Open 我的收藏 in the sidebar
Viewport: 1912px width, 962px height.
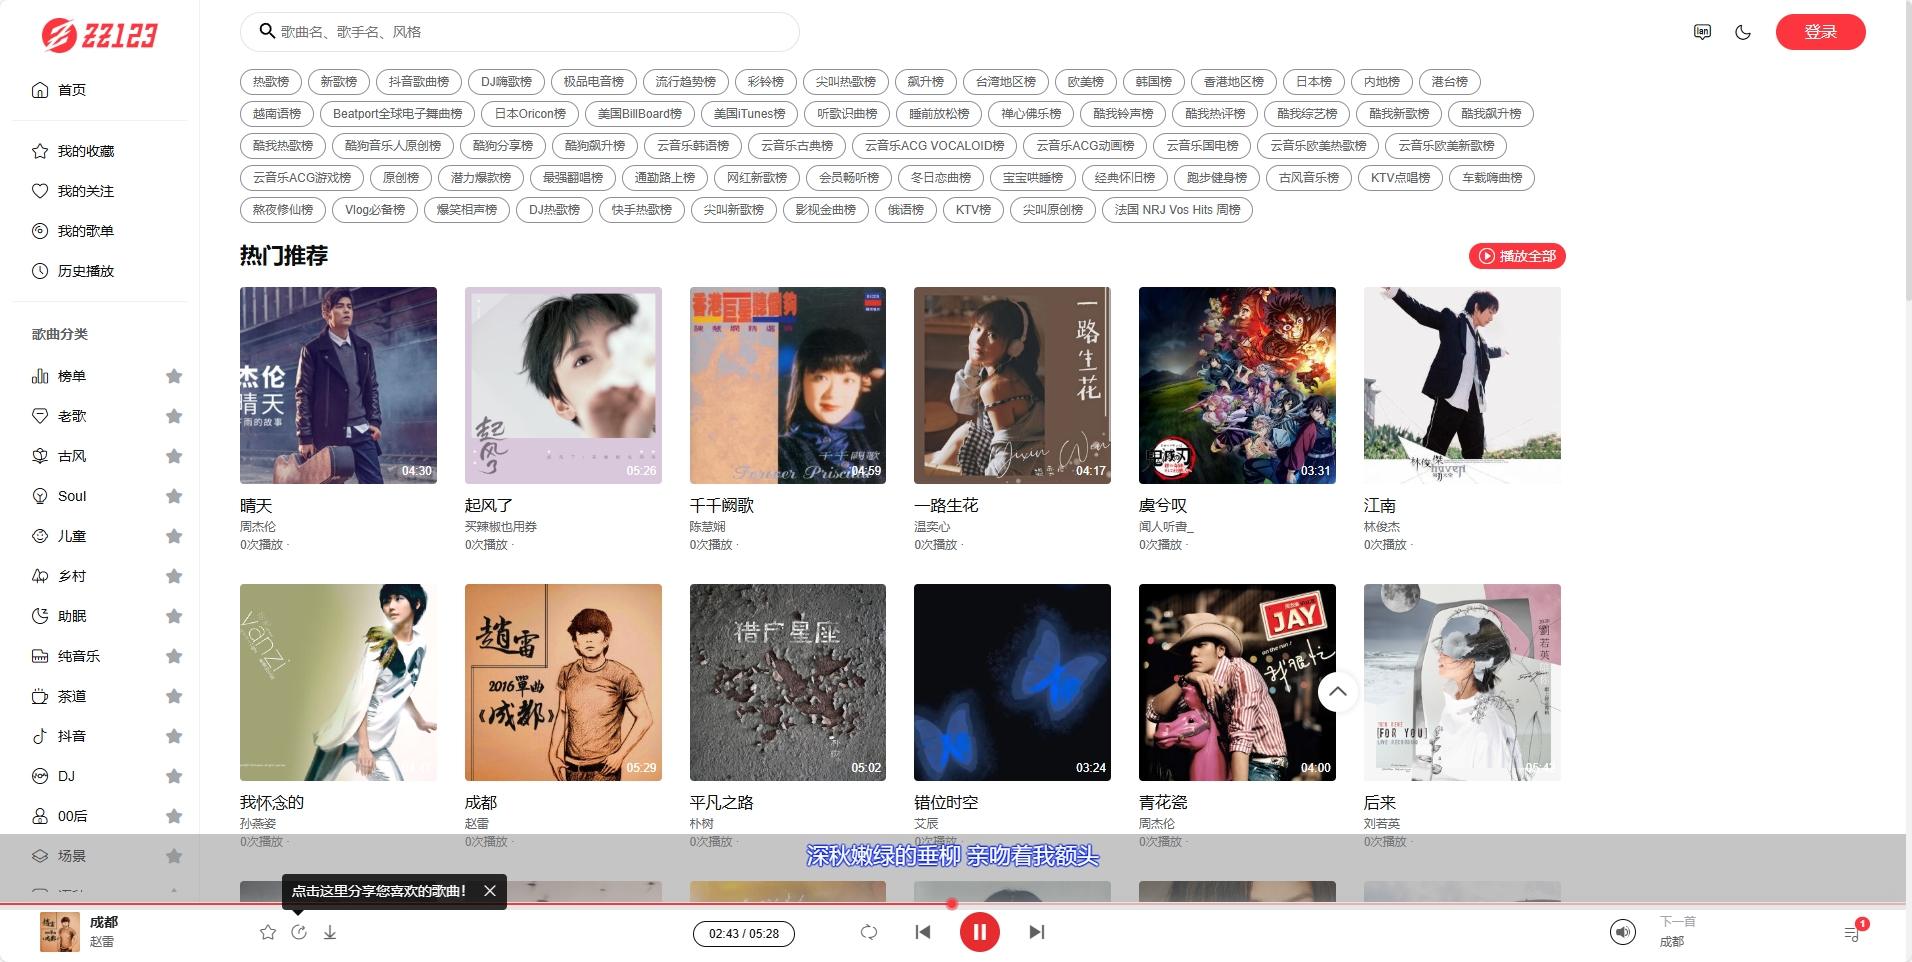pyautogui.click(x=85, y=151)
